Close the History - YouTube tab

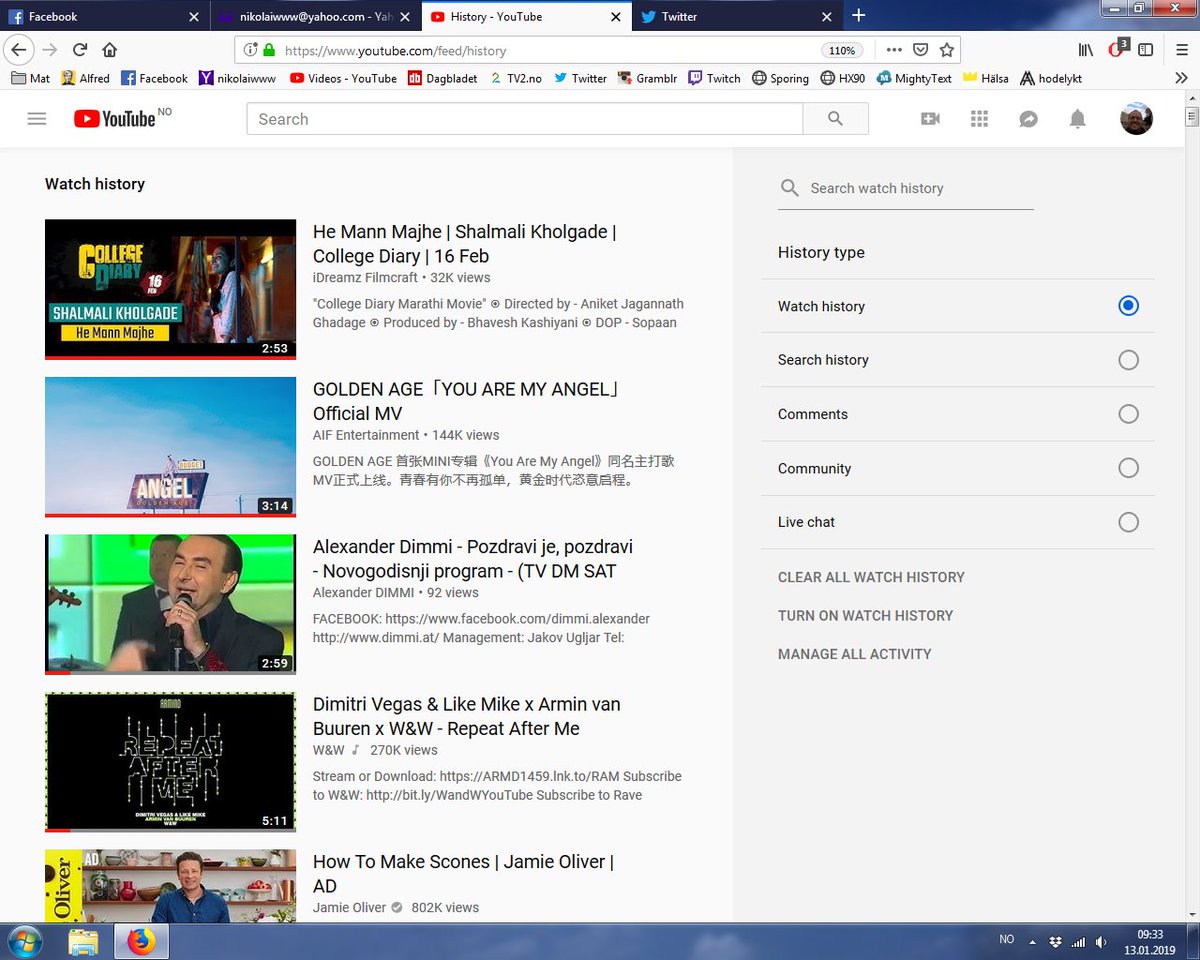coord(616,16)
